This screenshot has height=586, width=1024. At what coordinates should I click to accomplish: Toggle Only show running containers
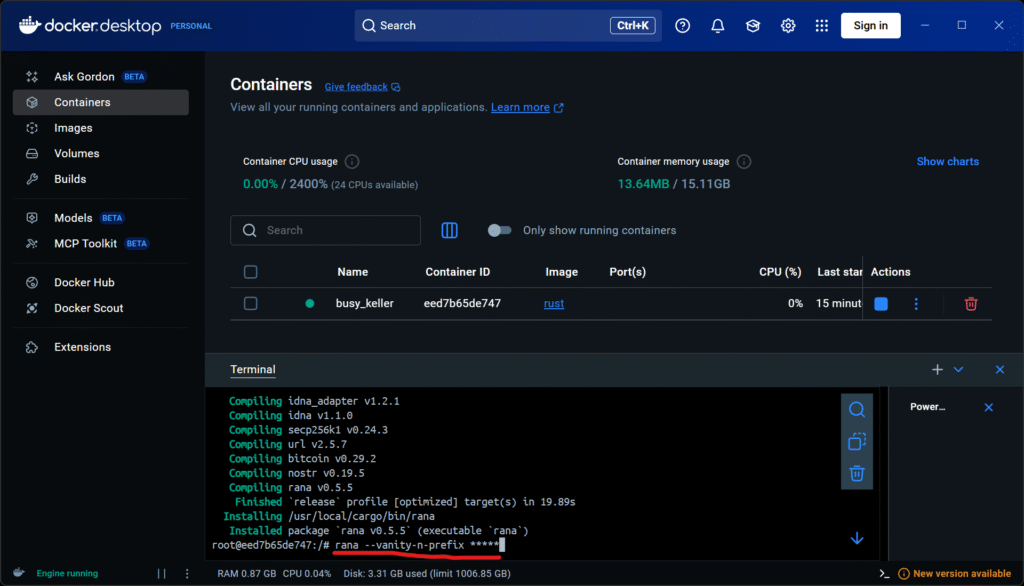pos(499,230)
